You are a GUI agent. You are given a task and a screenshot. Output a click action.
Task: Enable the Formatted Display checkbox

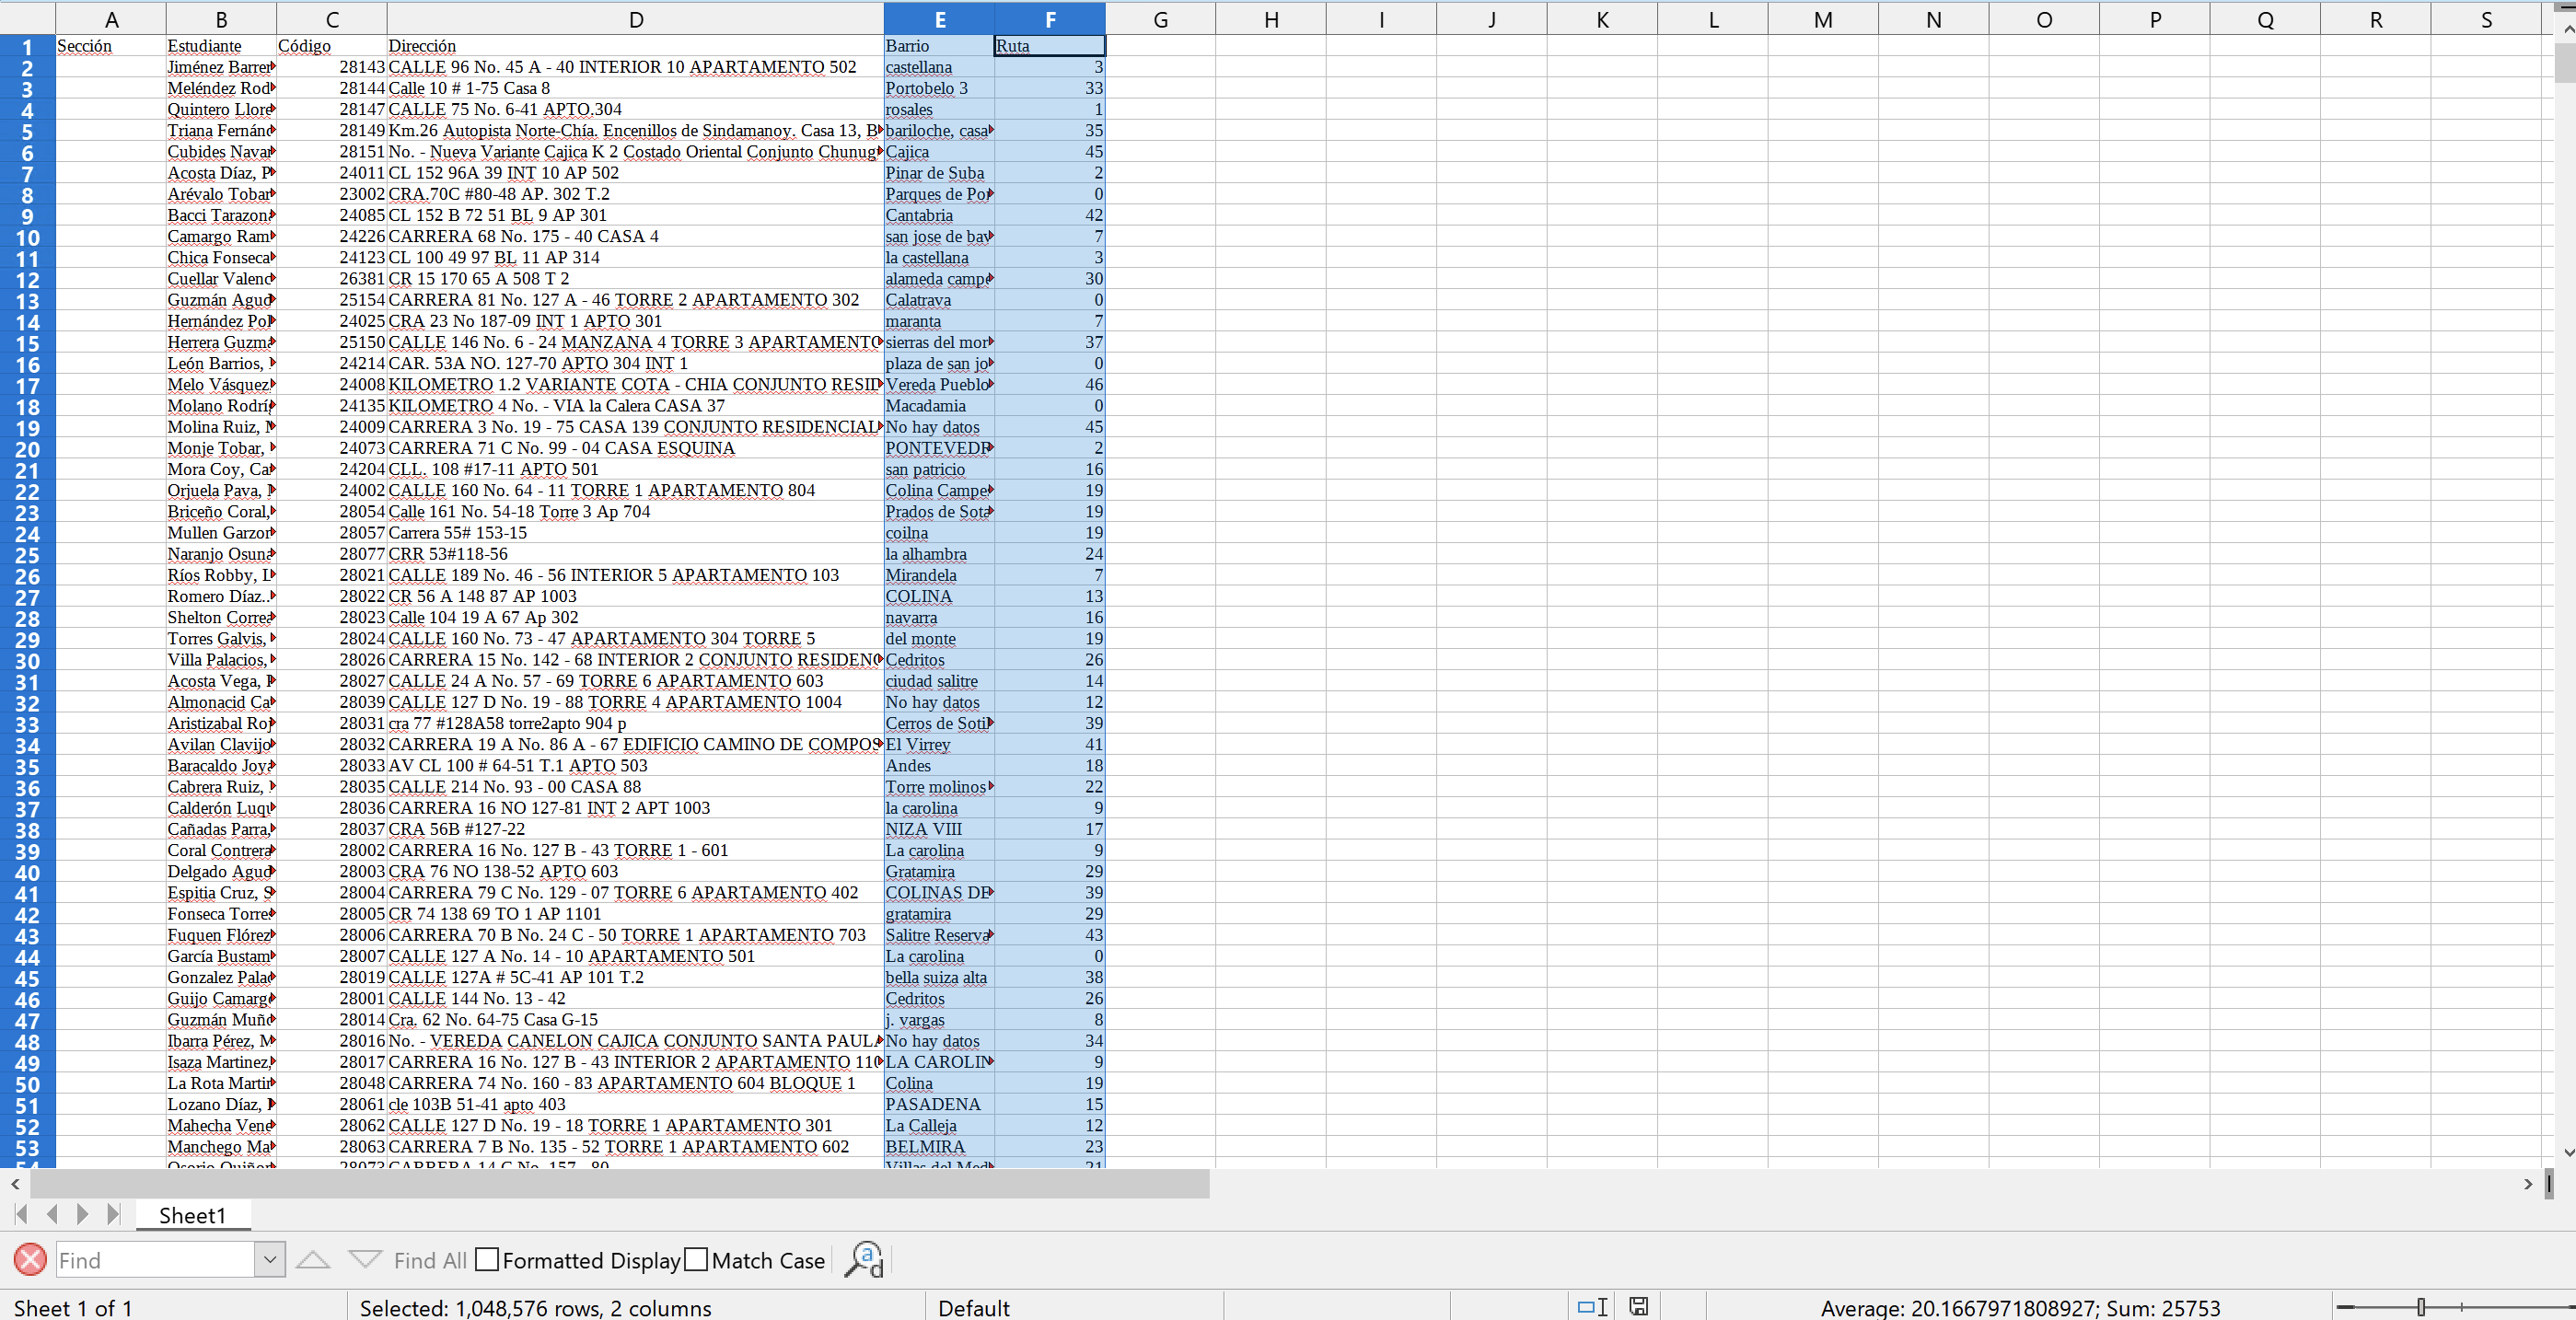tap(487, 1259)
